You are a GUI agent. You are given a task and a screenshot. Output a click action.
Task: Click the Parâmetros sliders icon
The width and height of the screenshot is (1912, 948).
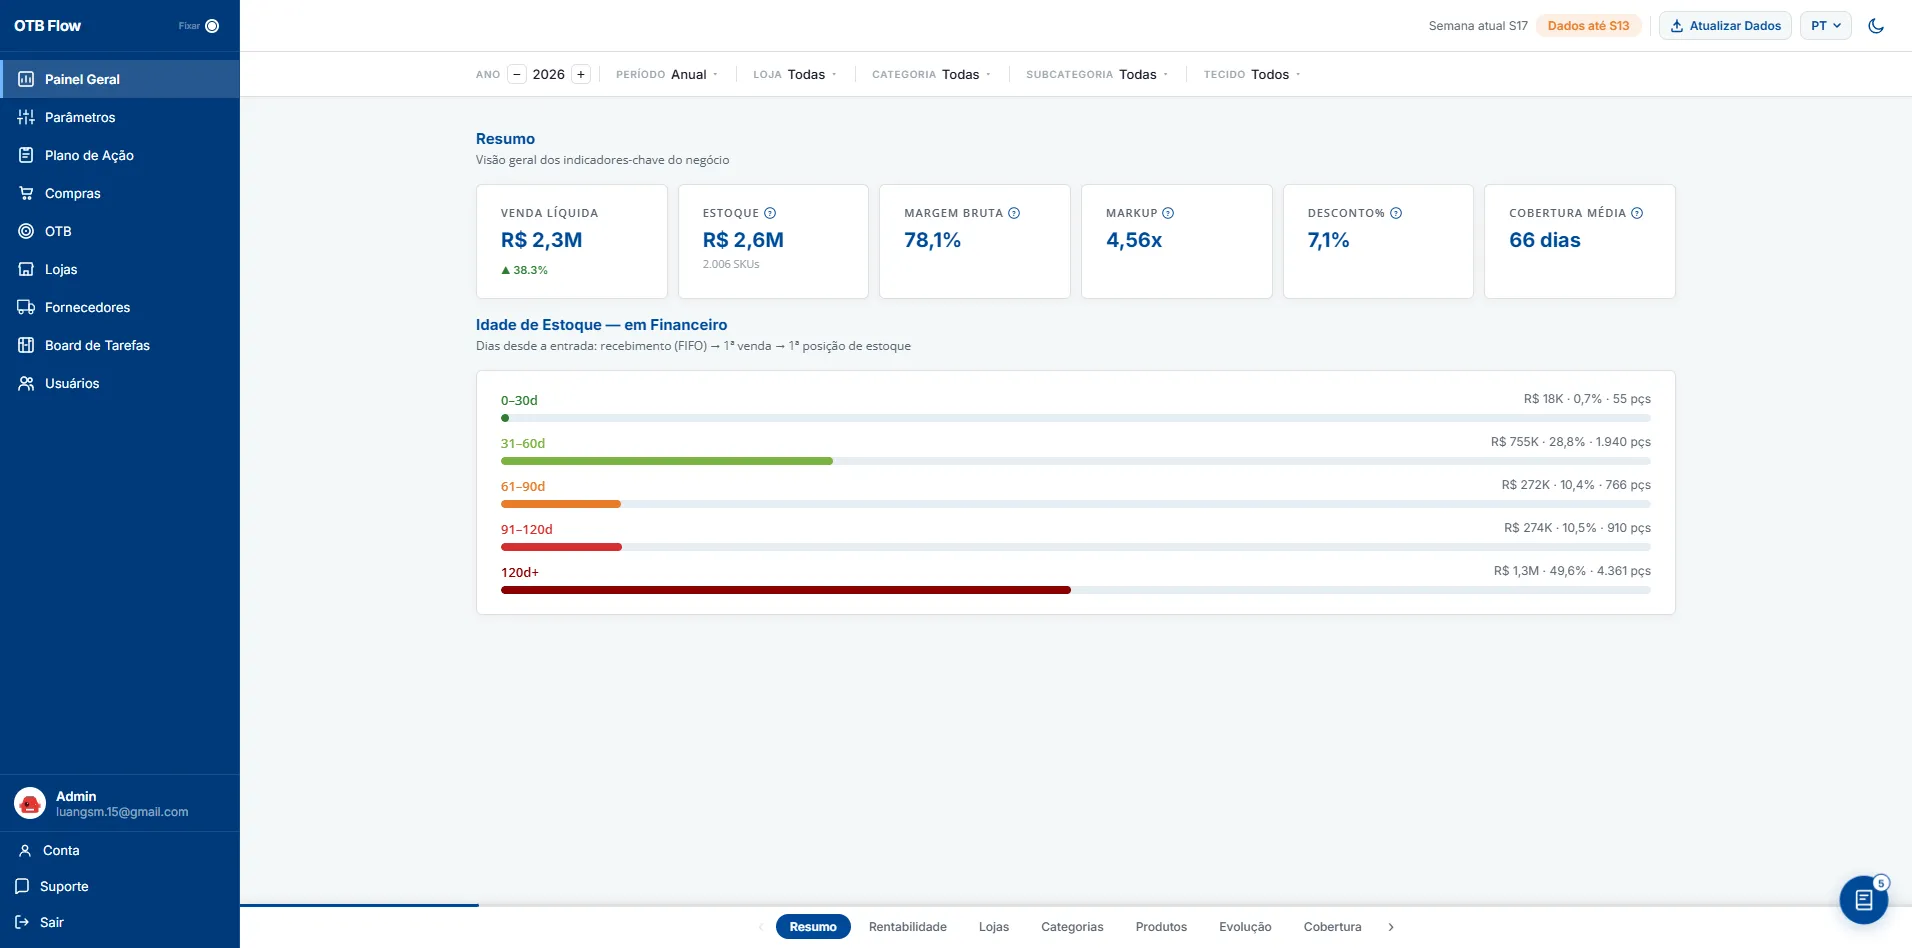(x=26, y=117)
